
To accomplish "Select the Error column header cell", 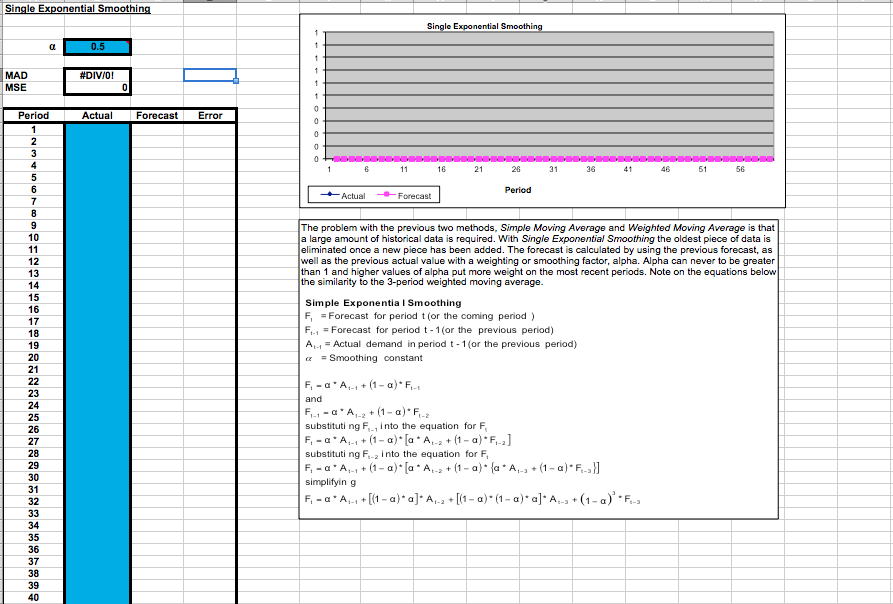I will coord(208,115).
